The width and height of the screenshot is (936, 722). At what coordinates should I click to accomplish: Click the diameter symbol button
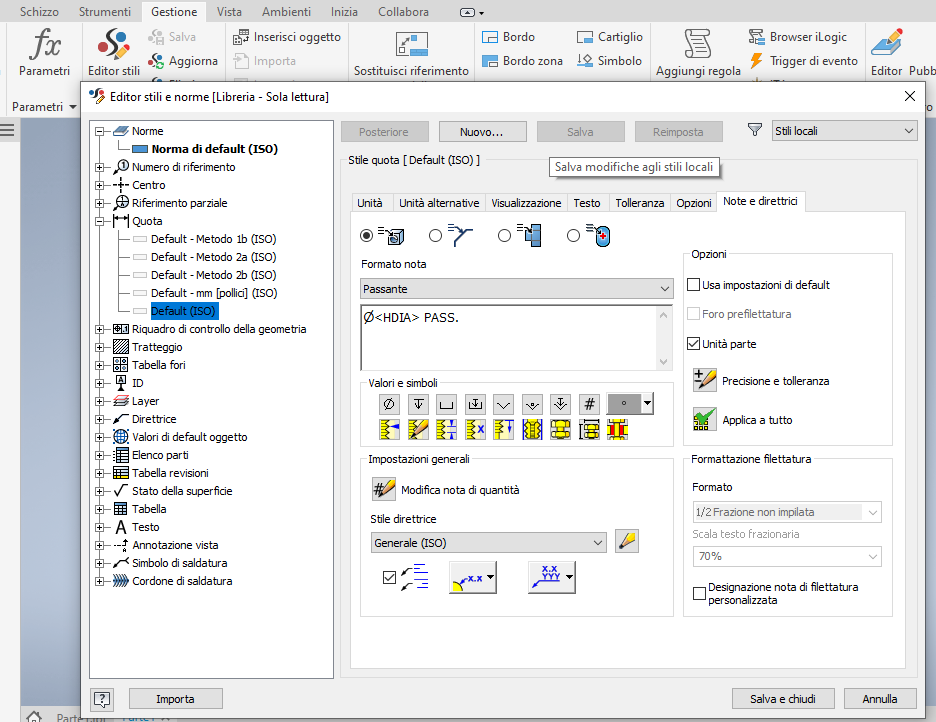(389, 404)
